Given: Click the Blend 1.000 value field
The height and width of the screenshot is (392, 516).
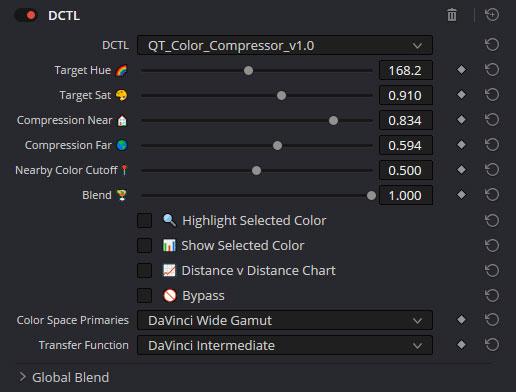Looking at the screenshot, I should pyautogui.click(x=406, y=195).
